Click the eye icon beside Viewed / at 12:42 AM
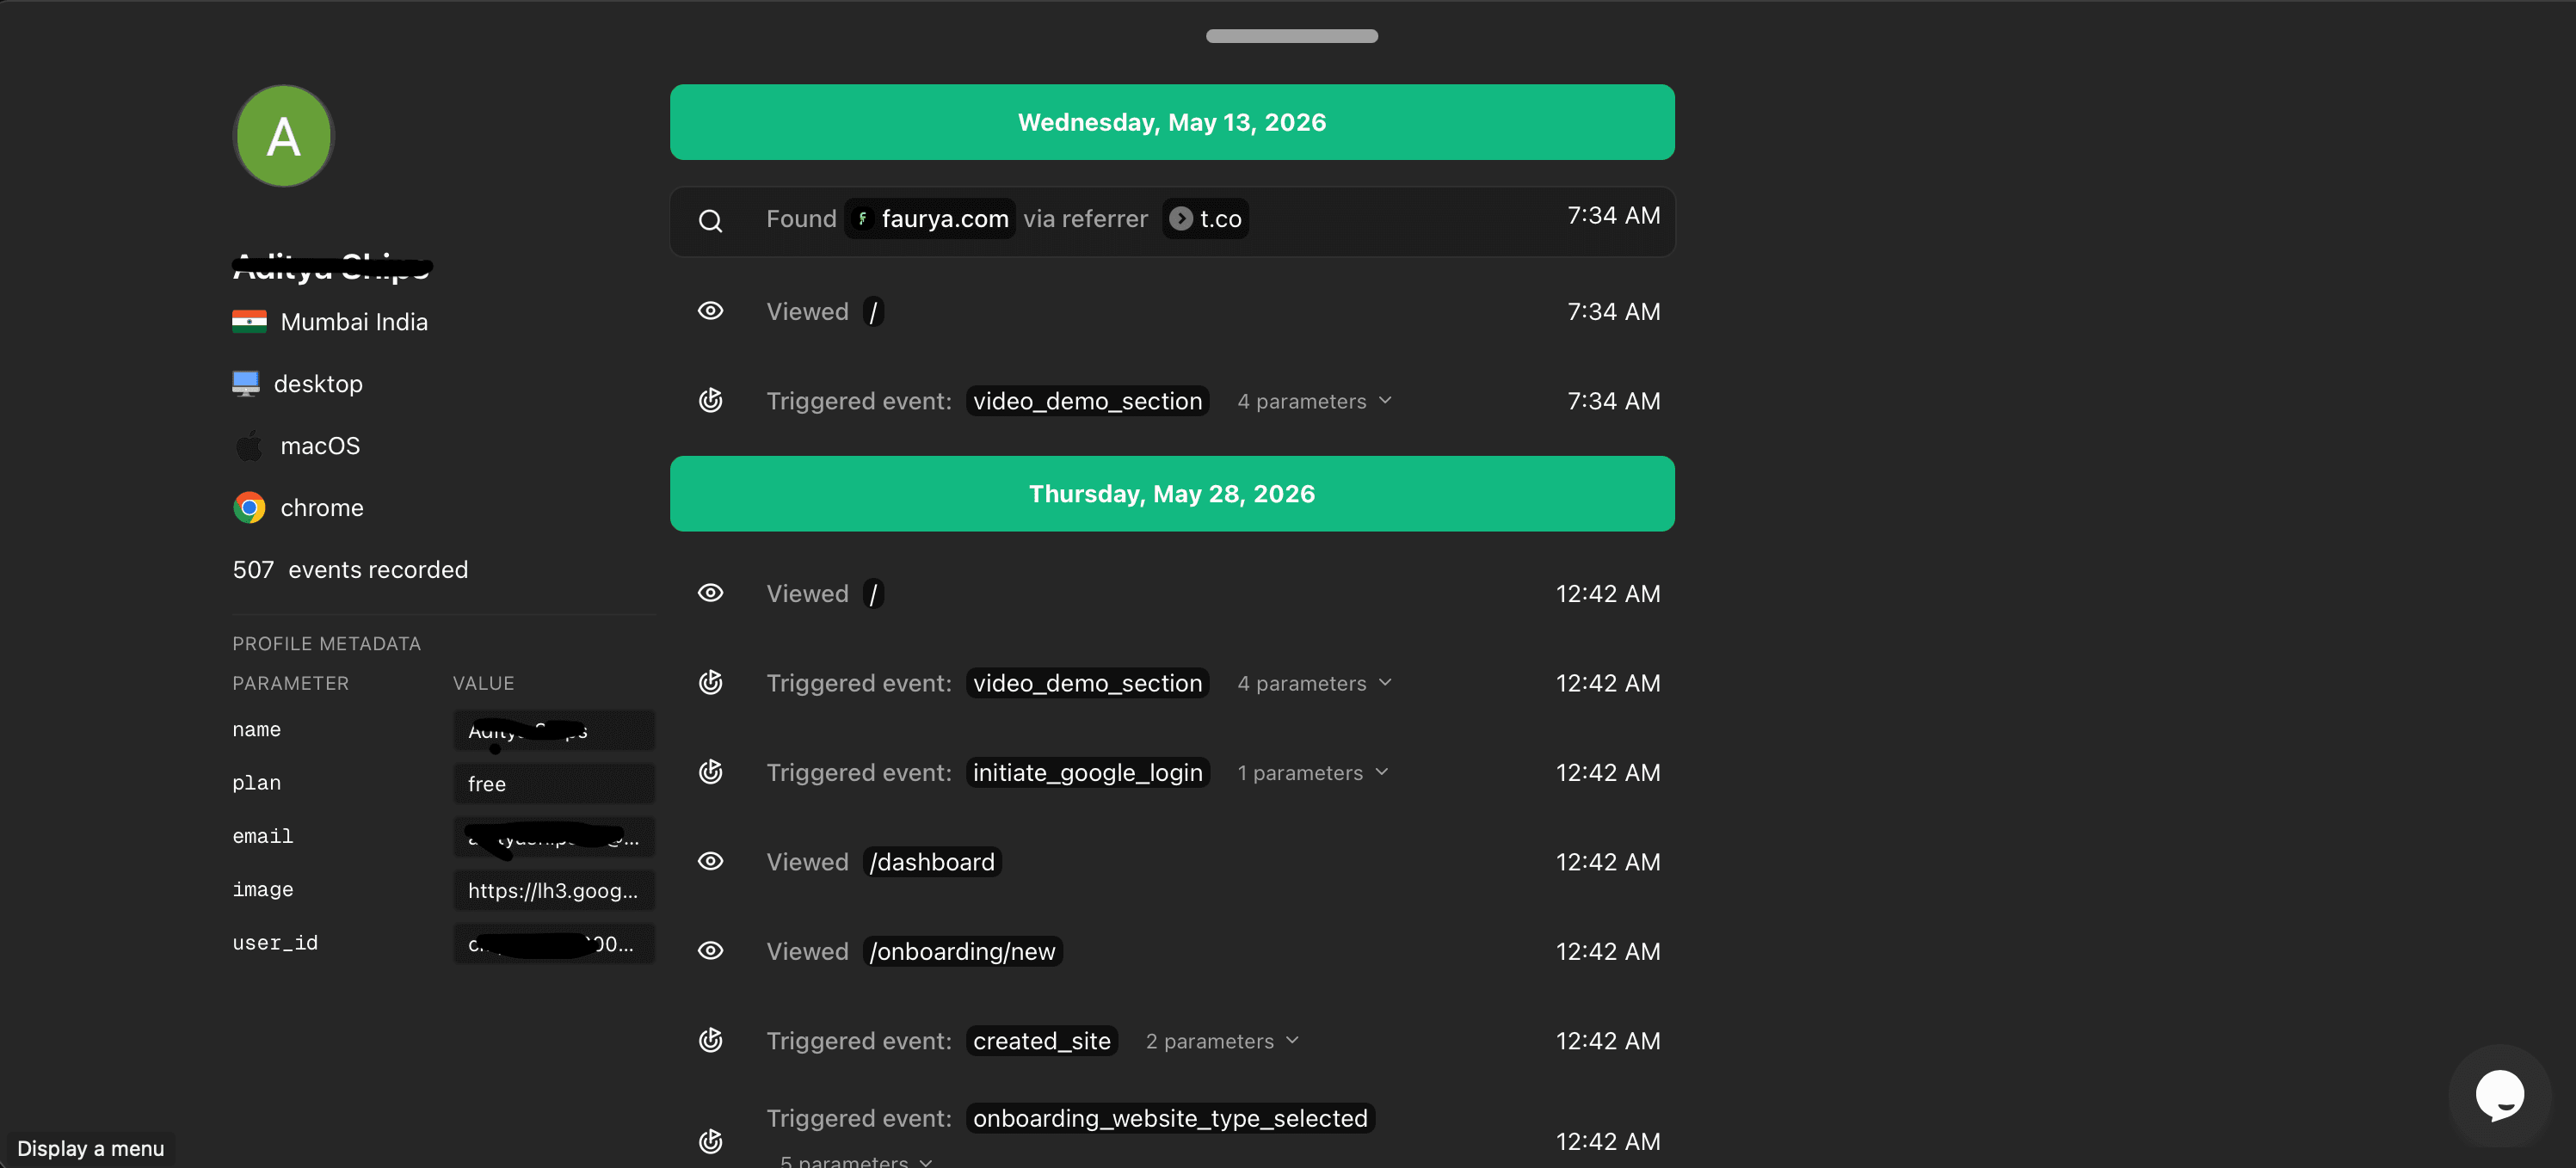 click(710, 593)
